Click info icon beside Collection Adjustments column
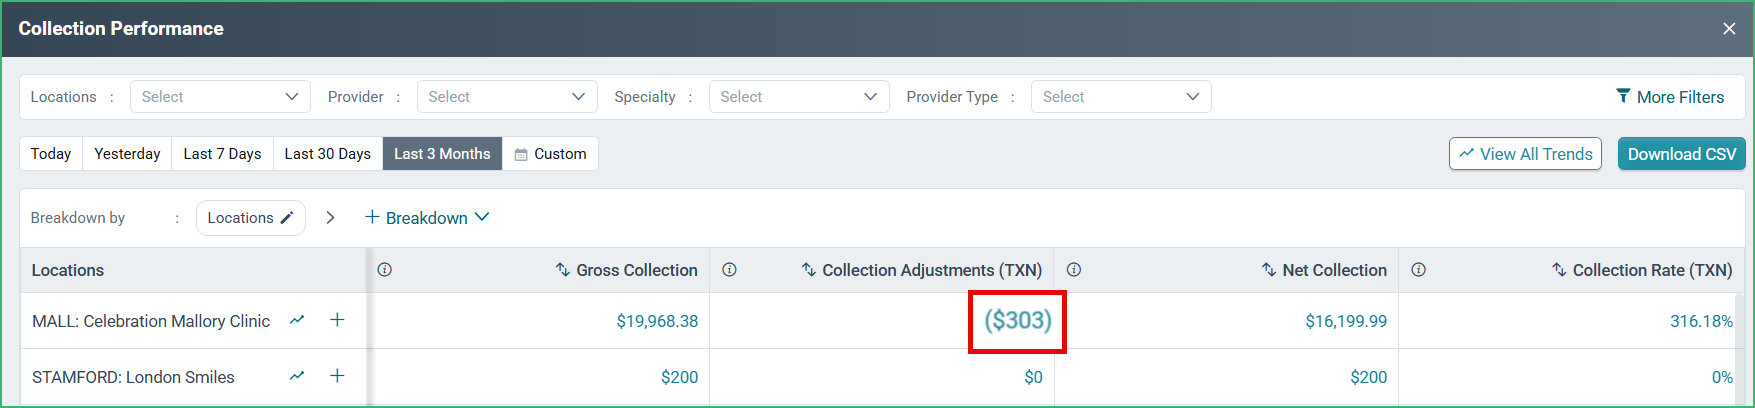 (730, 270)
